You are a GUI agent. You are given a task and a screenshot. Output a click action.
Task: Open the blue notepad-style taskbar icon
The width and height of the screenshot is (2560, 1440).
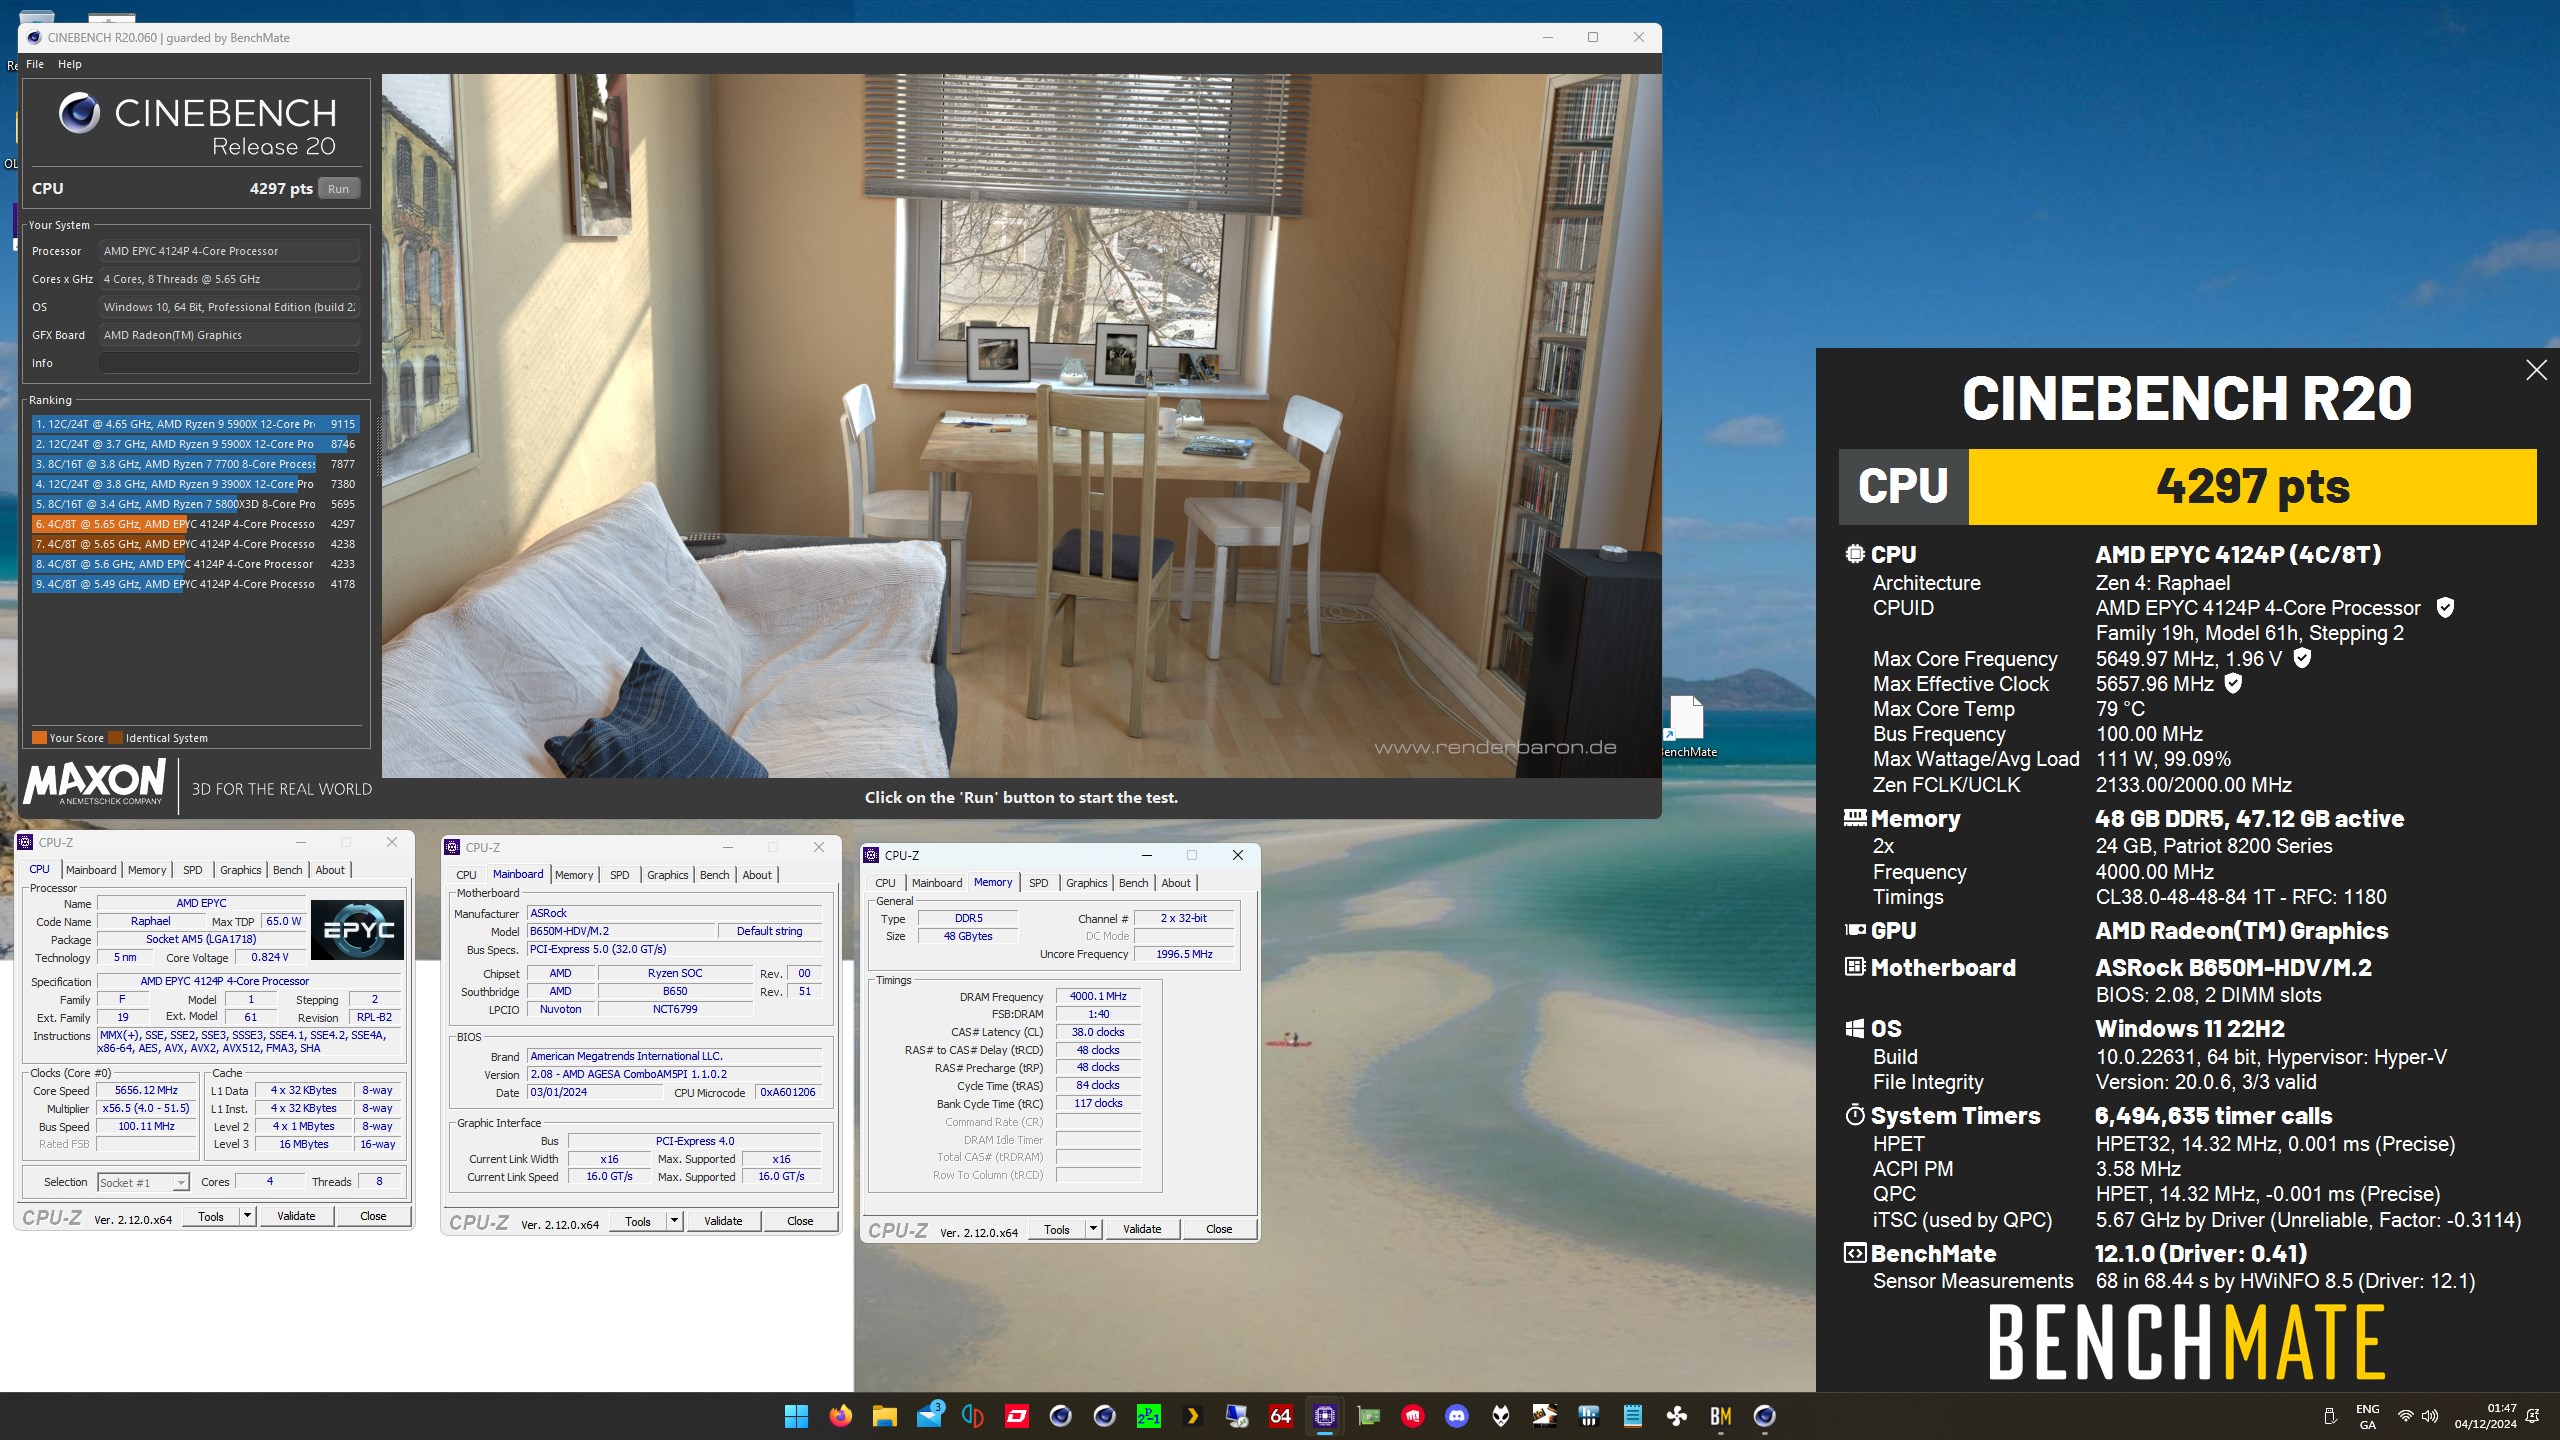point(1633,1415)
